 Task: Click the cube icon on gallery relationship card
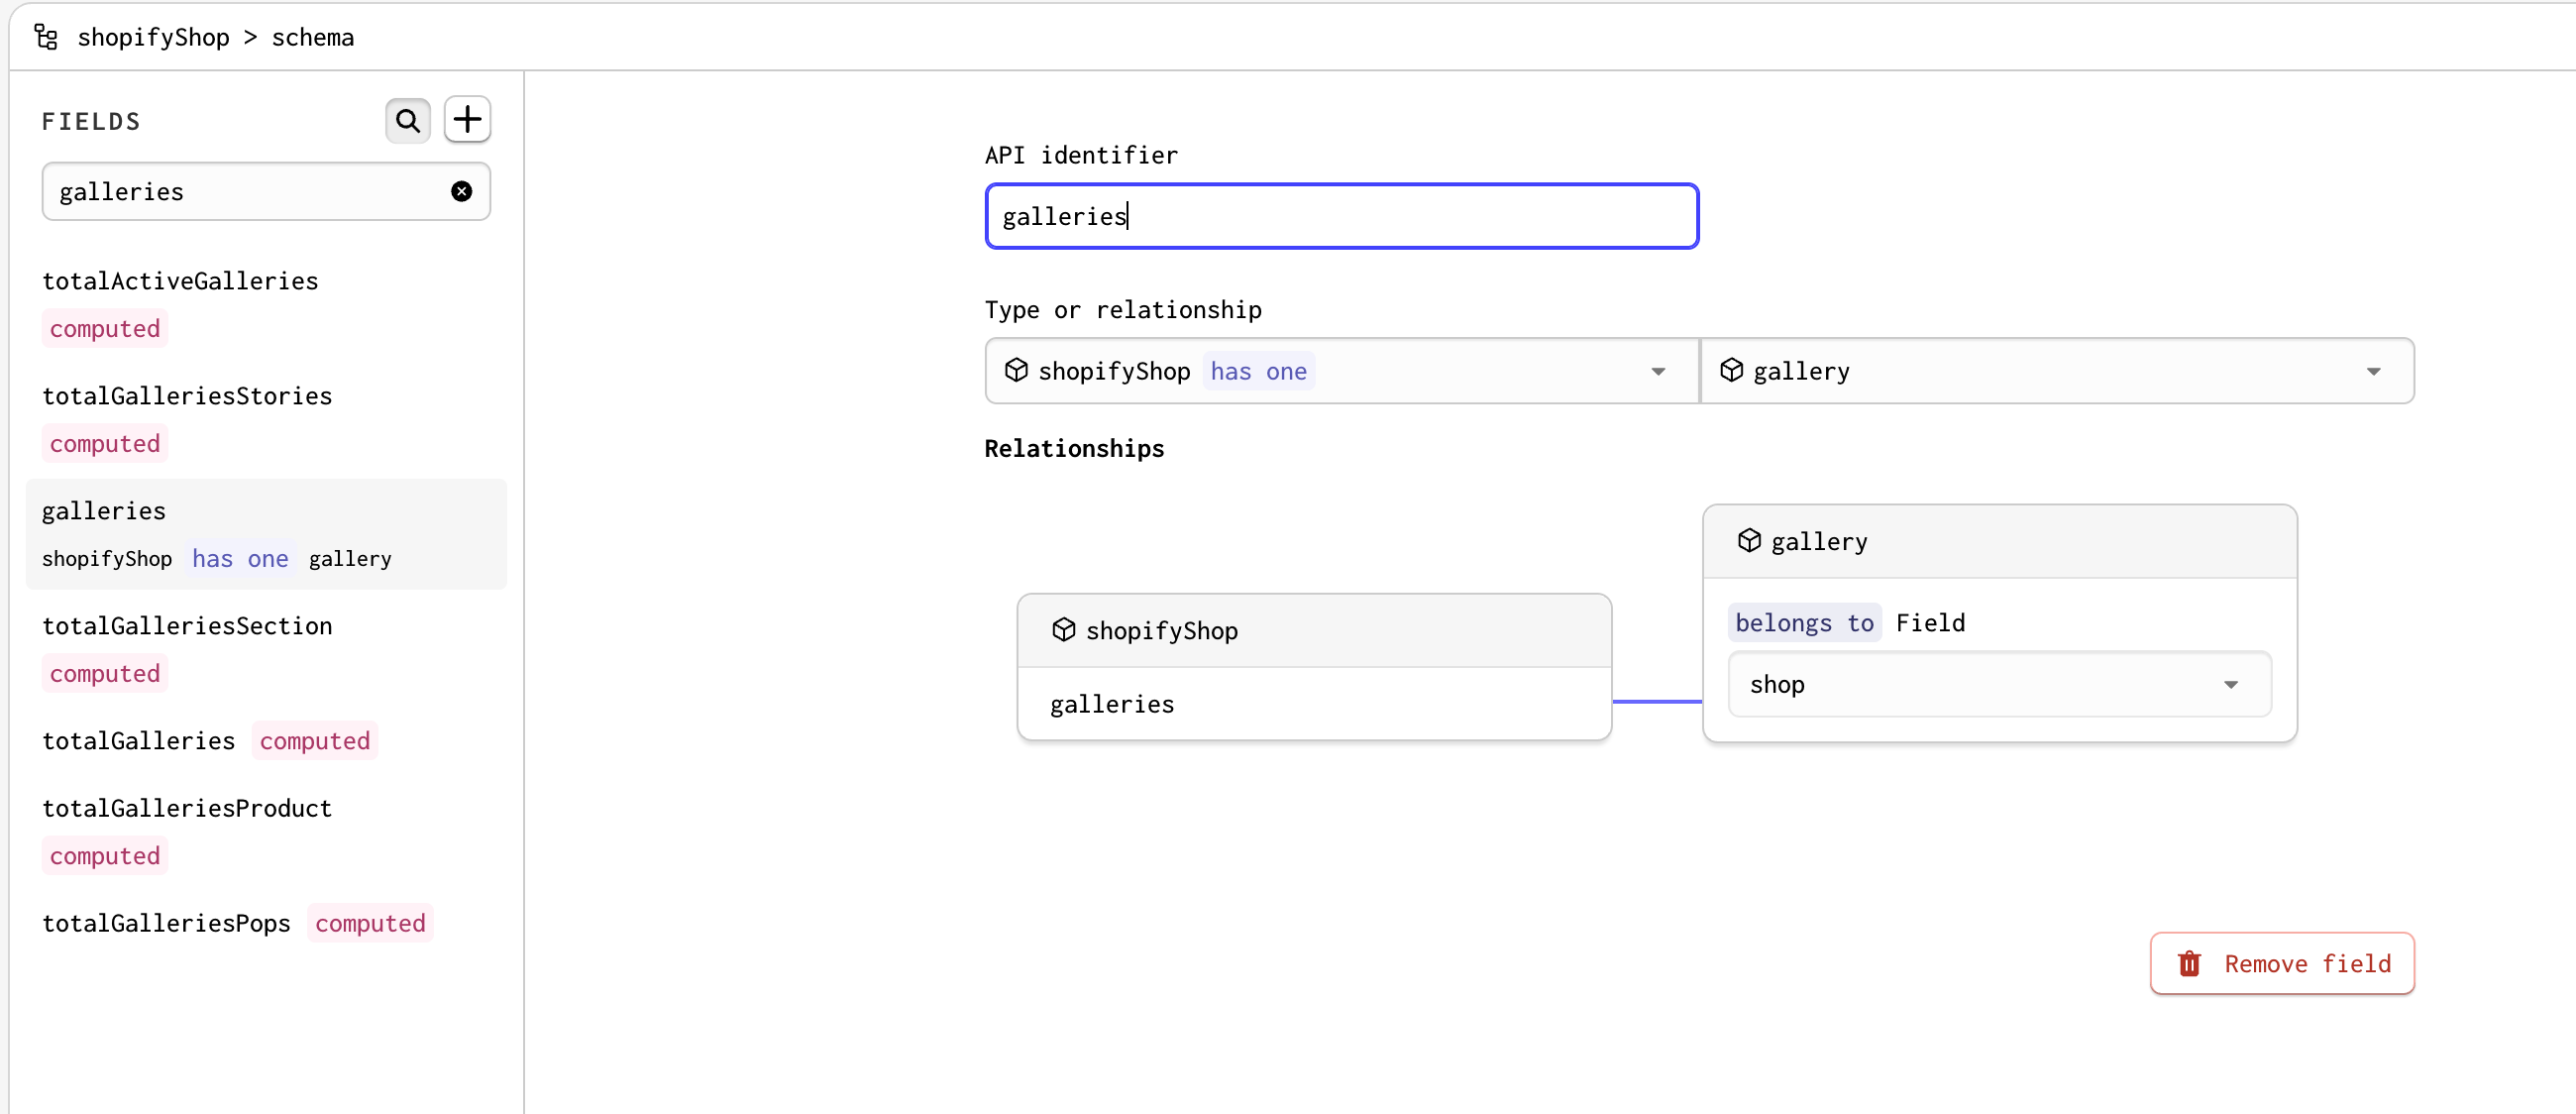pyautogui.click(x=1749, y=540)
